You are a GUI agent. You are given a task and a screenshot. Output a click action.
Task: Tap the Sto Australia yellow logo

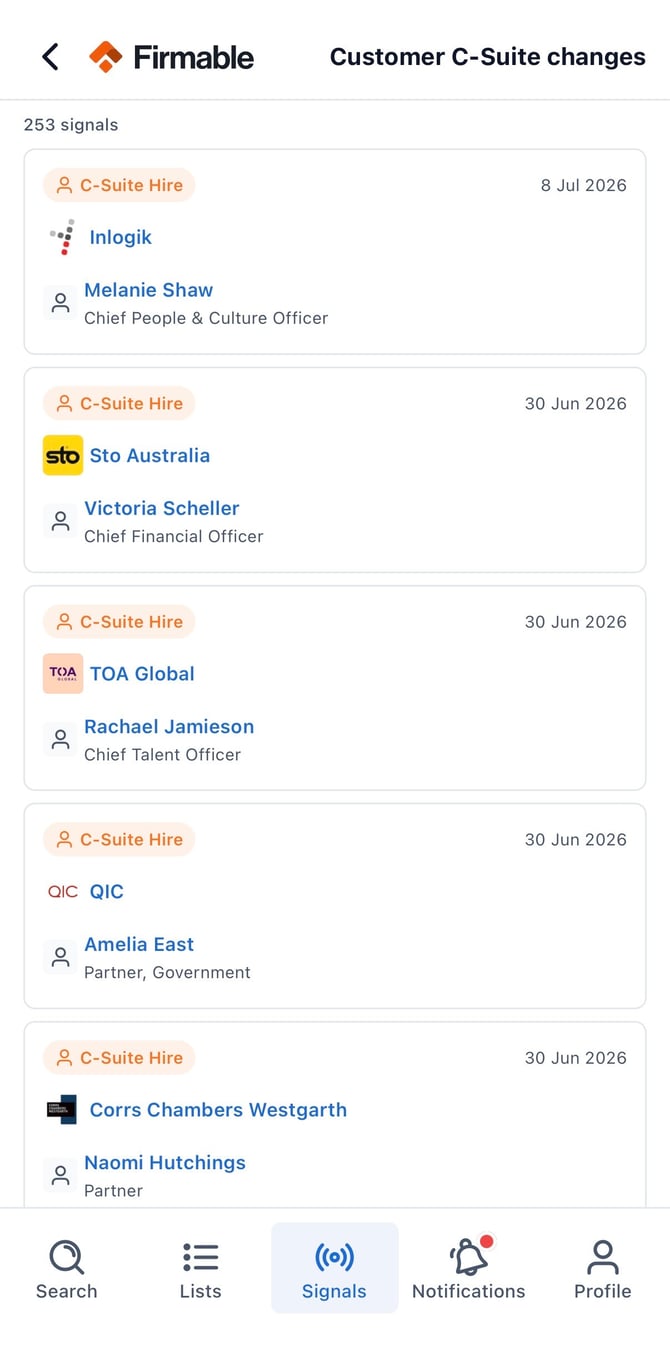point(63,455)
